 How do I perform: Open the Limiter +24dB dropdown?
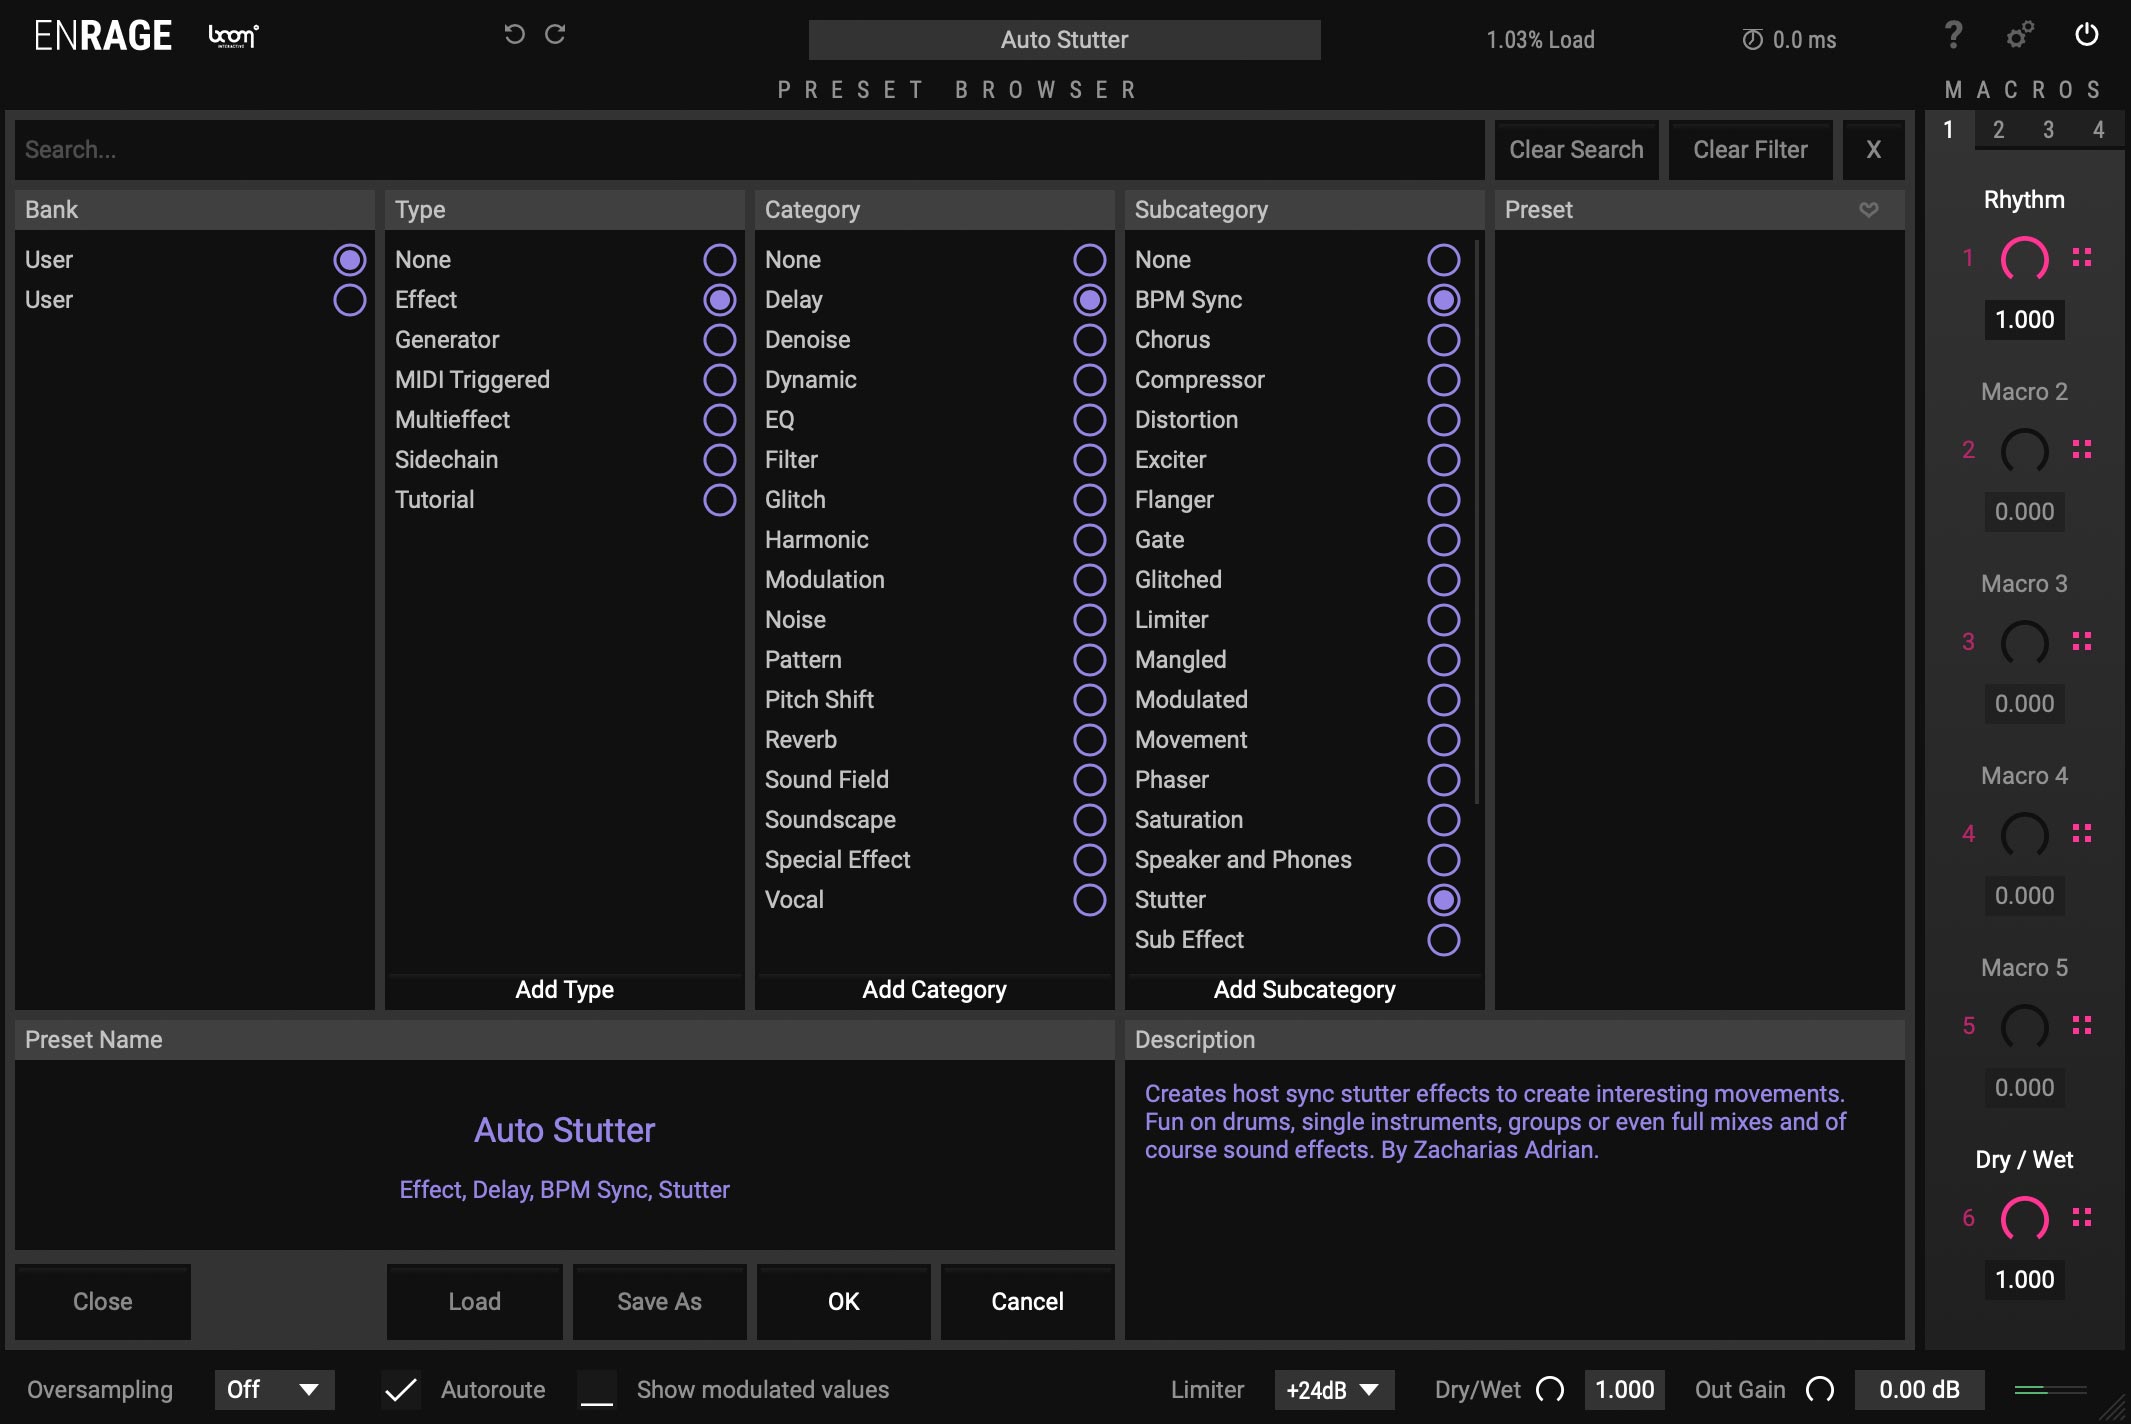1333,1389
